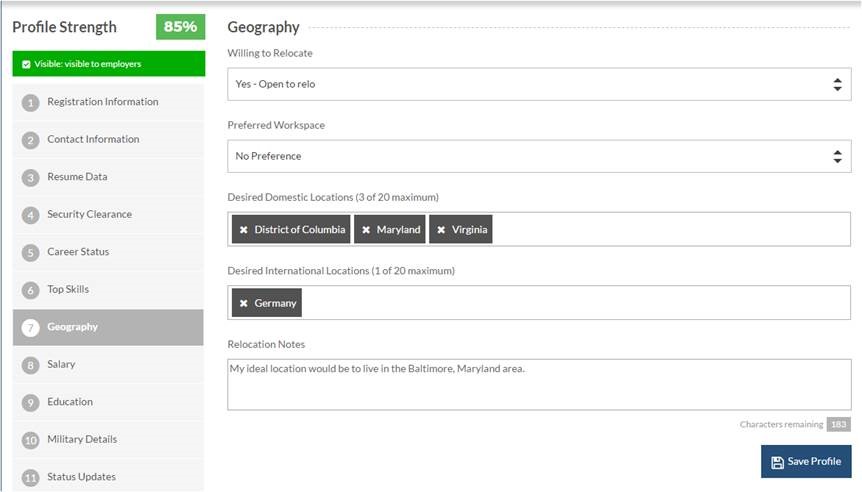The width and height of the screenshot is (862, 492).
Task: Toggle the Visible to employers checkbox
Action: click(x=26, y=64)
